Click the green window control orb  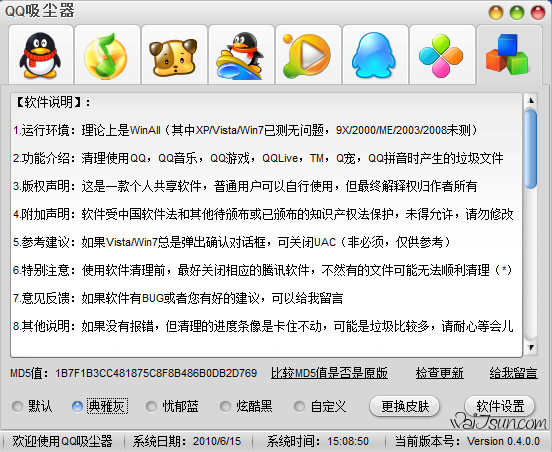pos(517,13)
